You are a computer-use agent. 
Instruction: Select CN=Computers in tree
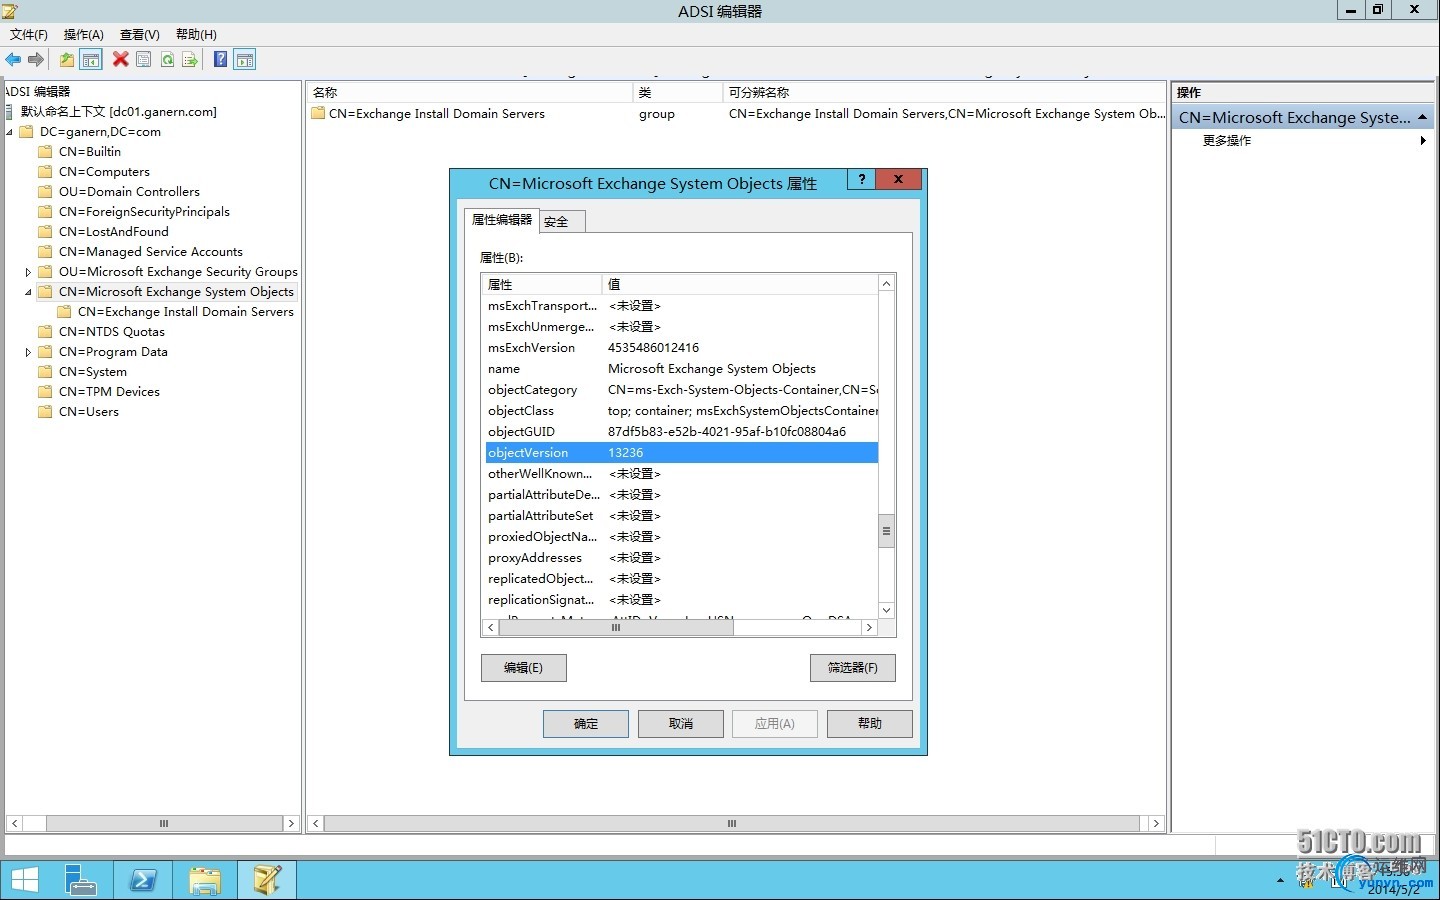coord(104,172)
